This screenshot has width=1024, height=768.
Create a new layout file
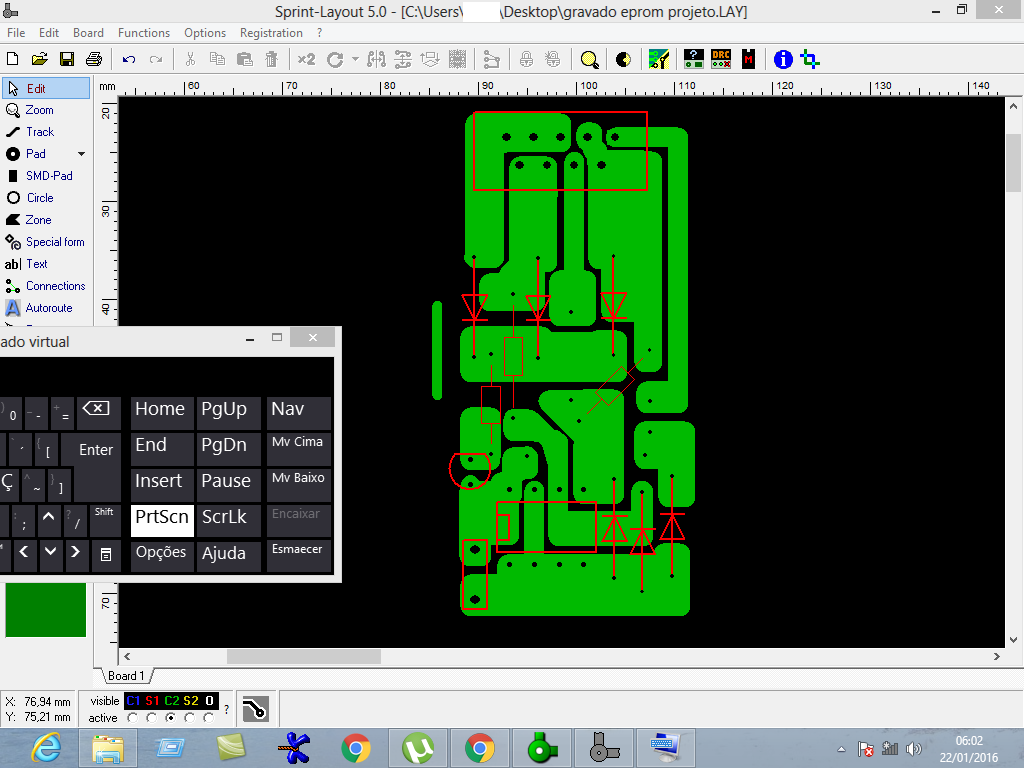[x=12, y=59]
